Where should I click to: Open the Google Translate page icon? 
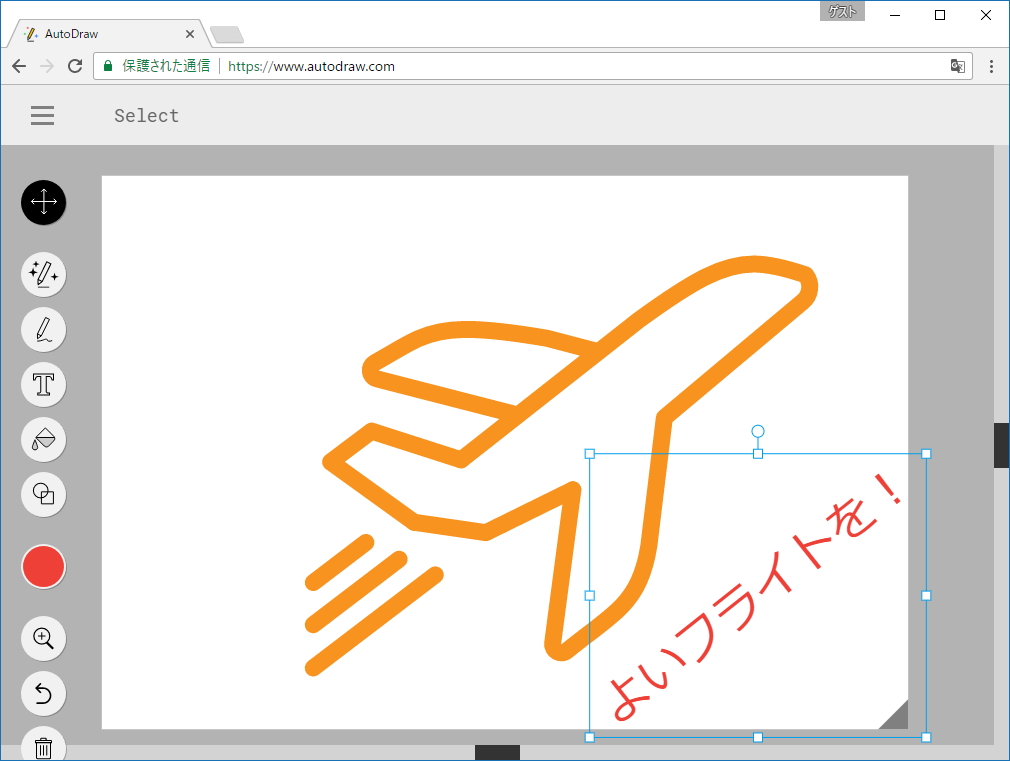[x=957, y=65]
